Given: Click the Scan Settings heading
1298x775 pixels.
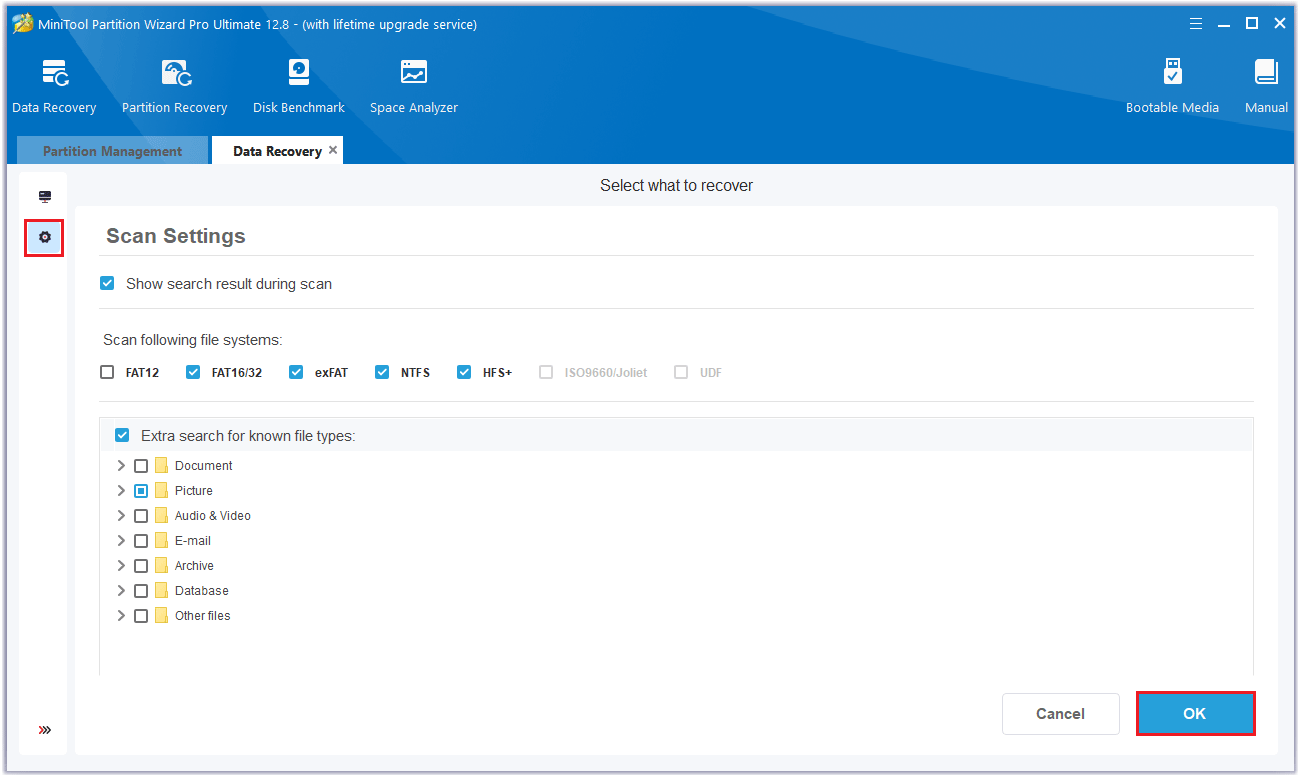Looking at the screenshot, I should [x=176, y=236].
